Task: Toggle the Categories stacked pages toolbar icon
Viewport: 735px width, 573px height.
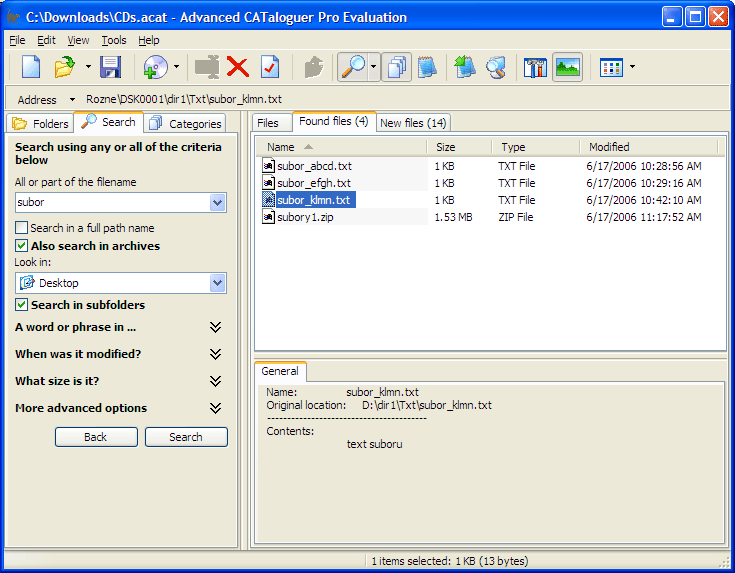Action: click(397, 67)
